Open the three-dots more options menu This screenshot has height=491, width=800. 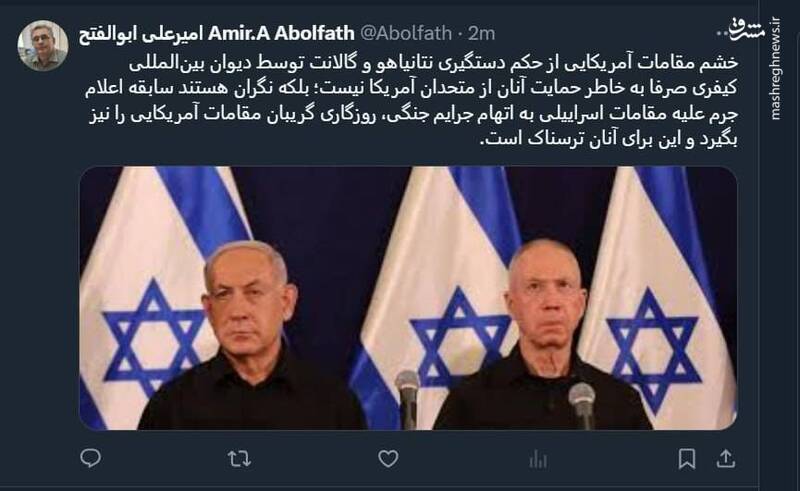pos(723,34)
